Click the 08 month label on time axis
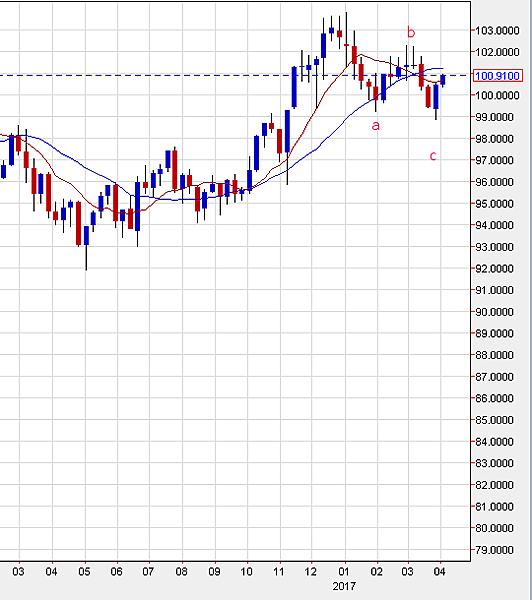 pyautogui.click(x=181, y=572)
